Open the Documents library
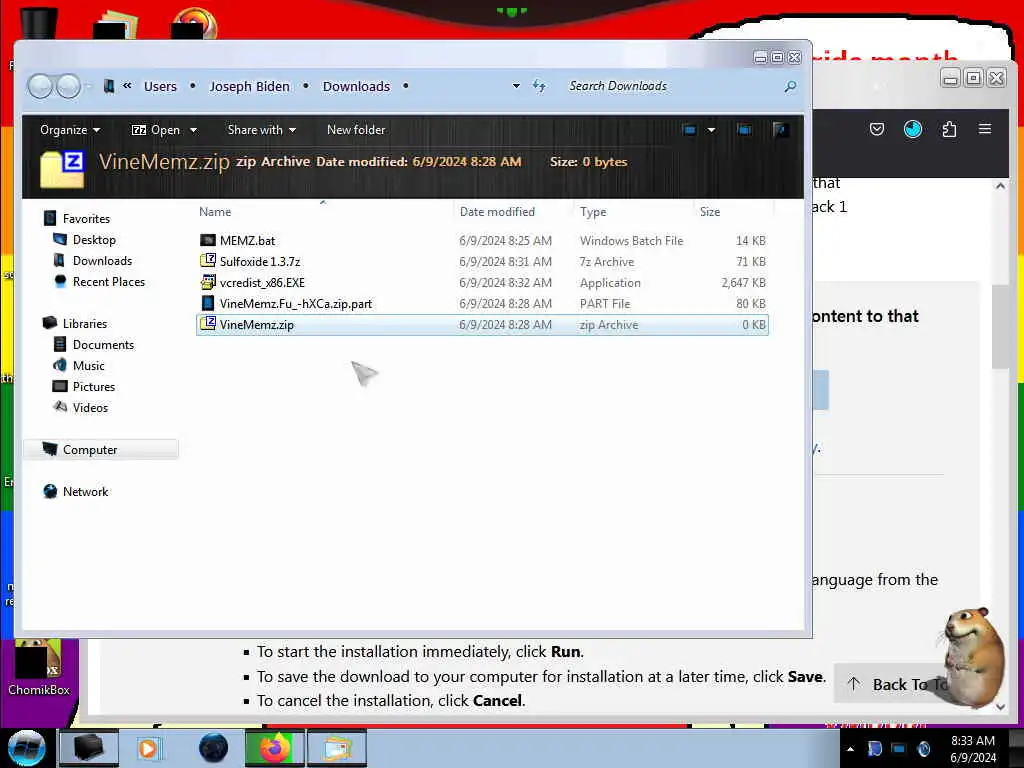1024x768 pixels. pos(103,344)
